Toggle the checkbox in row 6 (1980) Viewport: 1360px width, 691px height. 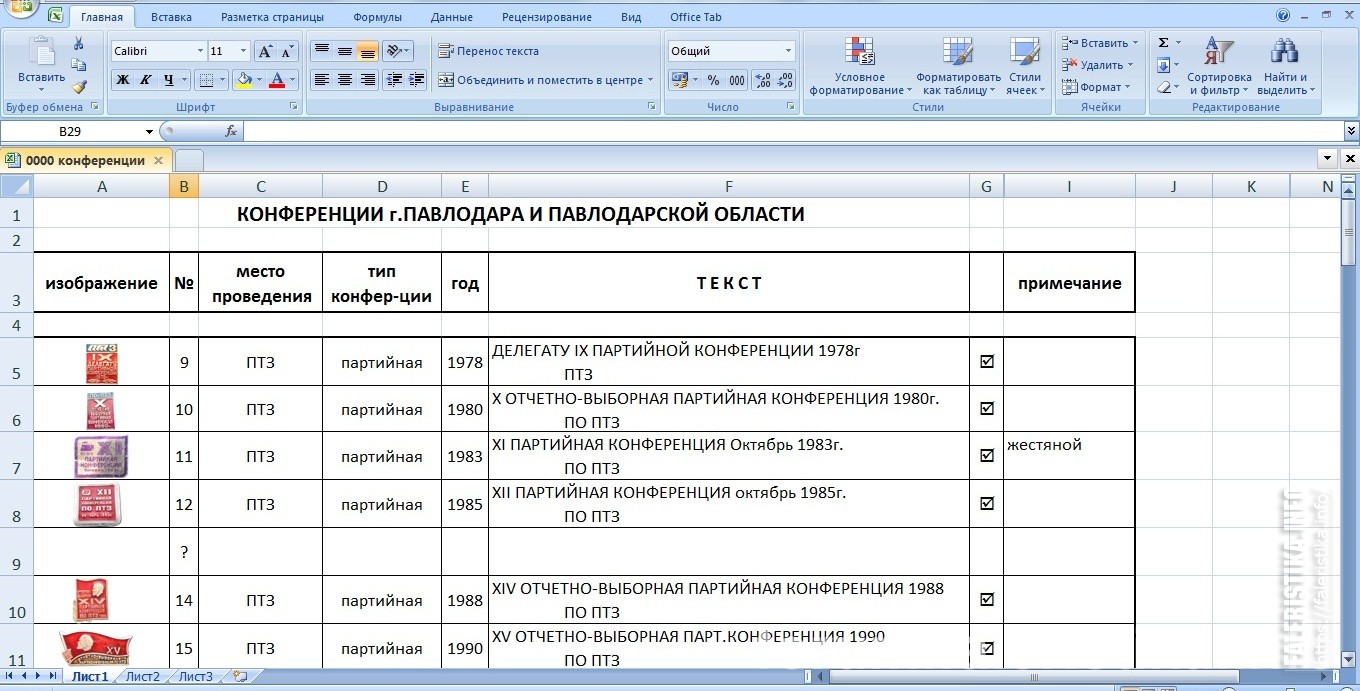987,408
